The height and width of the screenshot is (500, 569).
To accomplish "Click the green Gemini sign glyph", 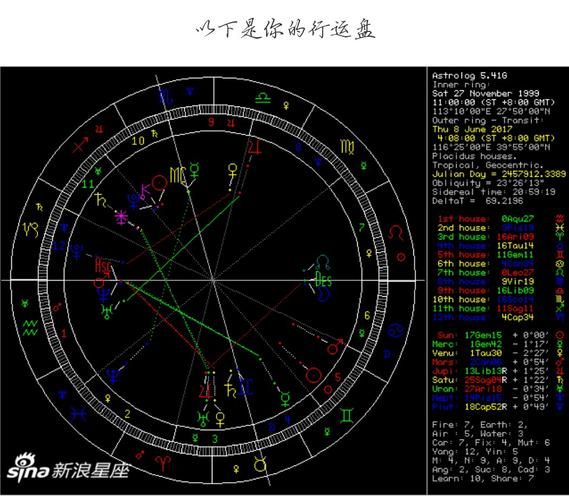I will click(x=347, y=416).
